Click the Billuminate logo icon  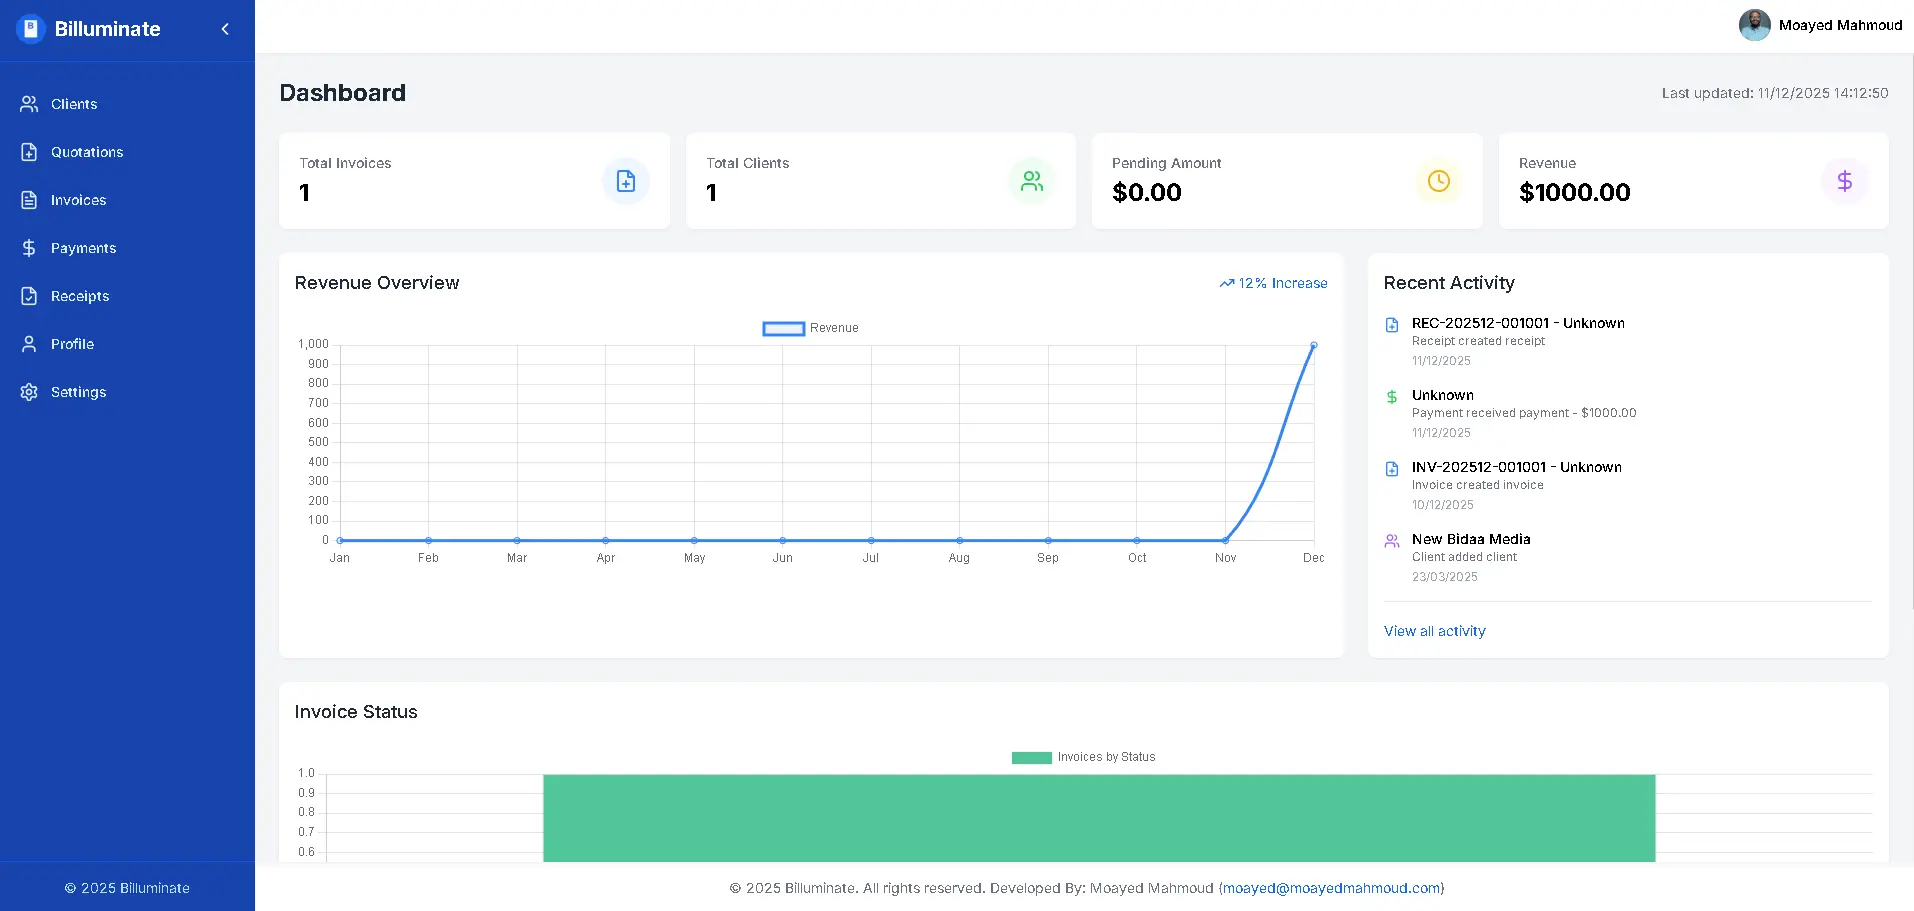(x=31, y=29)
